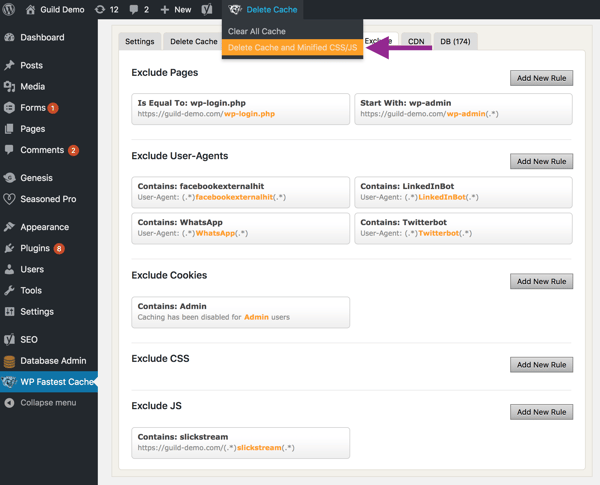Add New Rule for Exclude User-Agents
The height and width of the screenshot is (485, 600).
(x=541, y=161)
